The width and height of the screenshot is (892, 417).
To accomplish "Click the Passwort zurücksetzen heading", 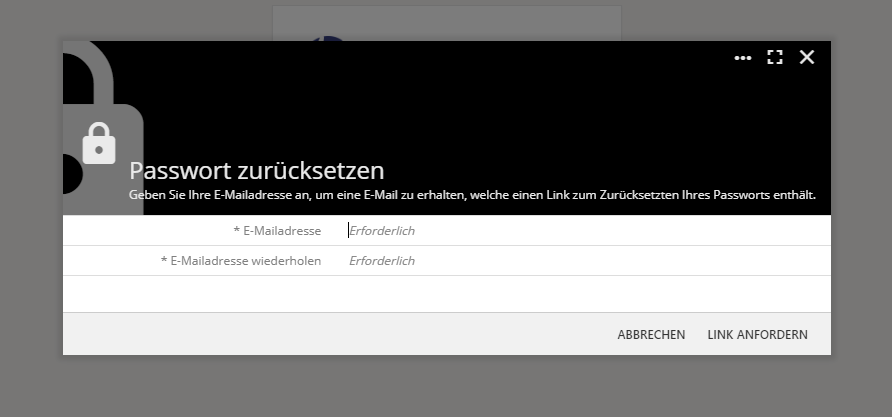I will click(x=257, y=170).
